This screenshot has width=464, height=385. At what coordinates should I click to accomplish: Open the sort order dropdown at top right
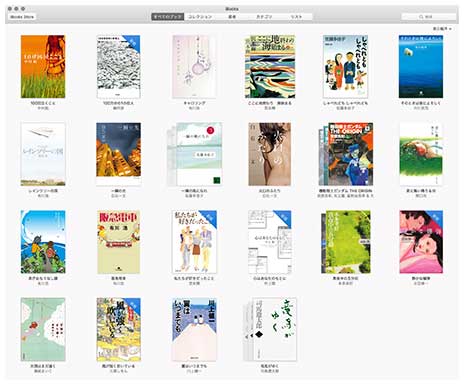[442, 29]
